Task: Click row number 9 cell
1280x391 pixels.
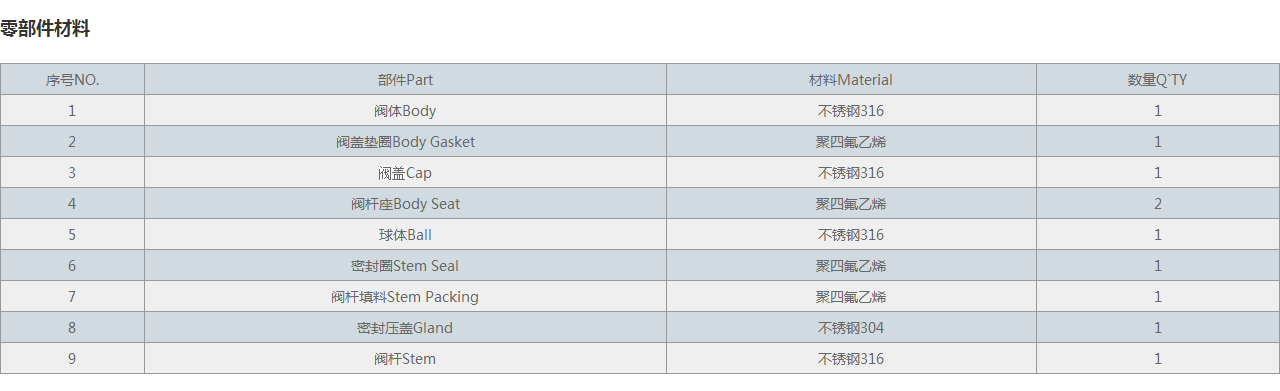Action: (x=72, y=359)
